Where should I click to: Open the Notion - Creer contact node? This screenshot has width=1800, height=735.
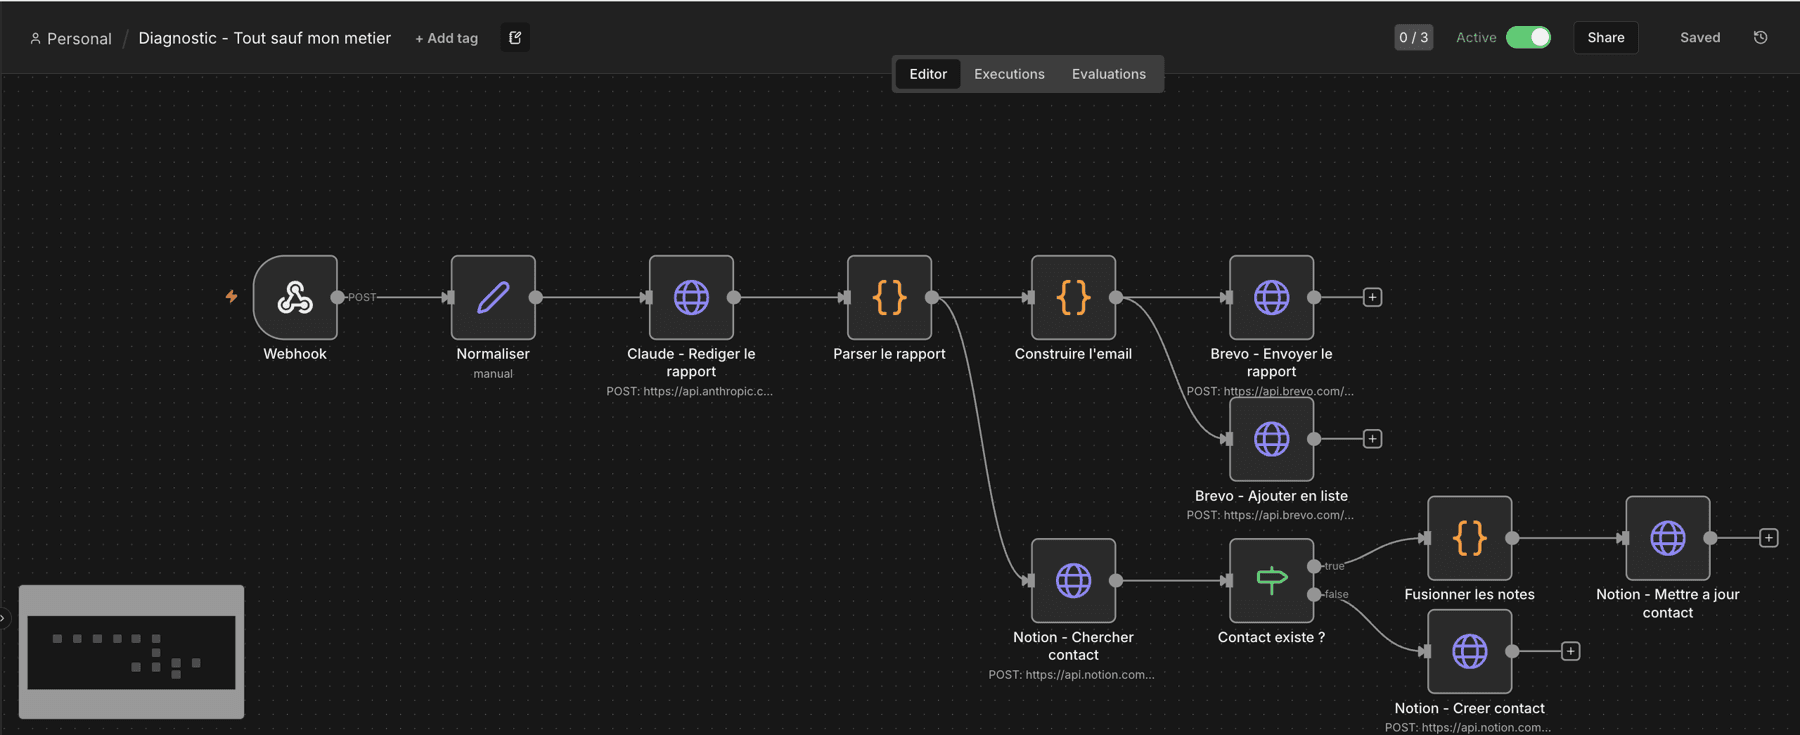[x=1469, y=651]
